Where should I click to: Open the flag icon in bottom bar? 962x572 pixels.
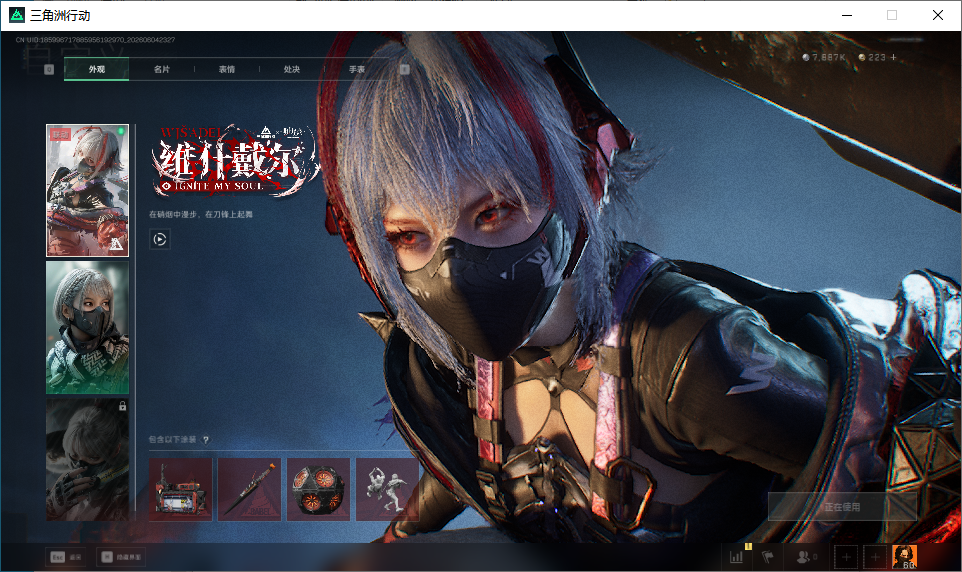coord(768,557)
